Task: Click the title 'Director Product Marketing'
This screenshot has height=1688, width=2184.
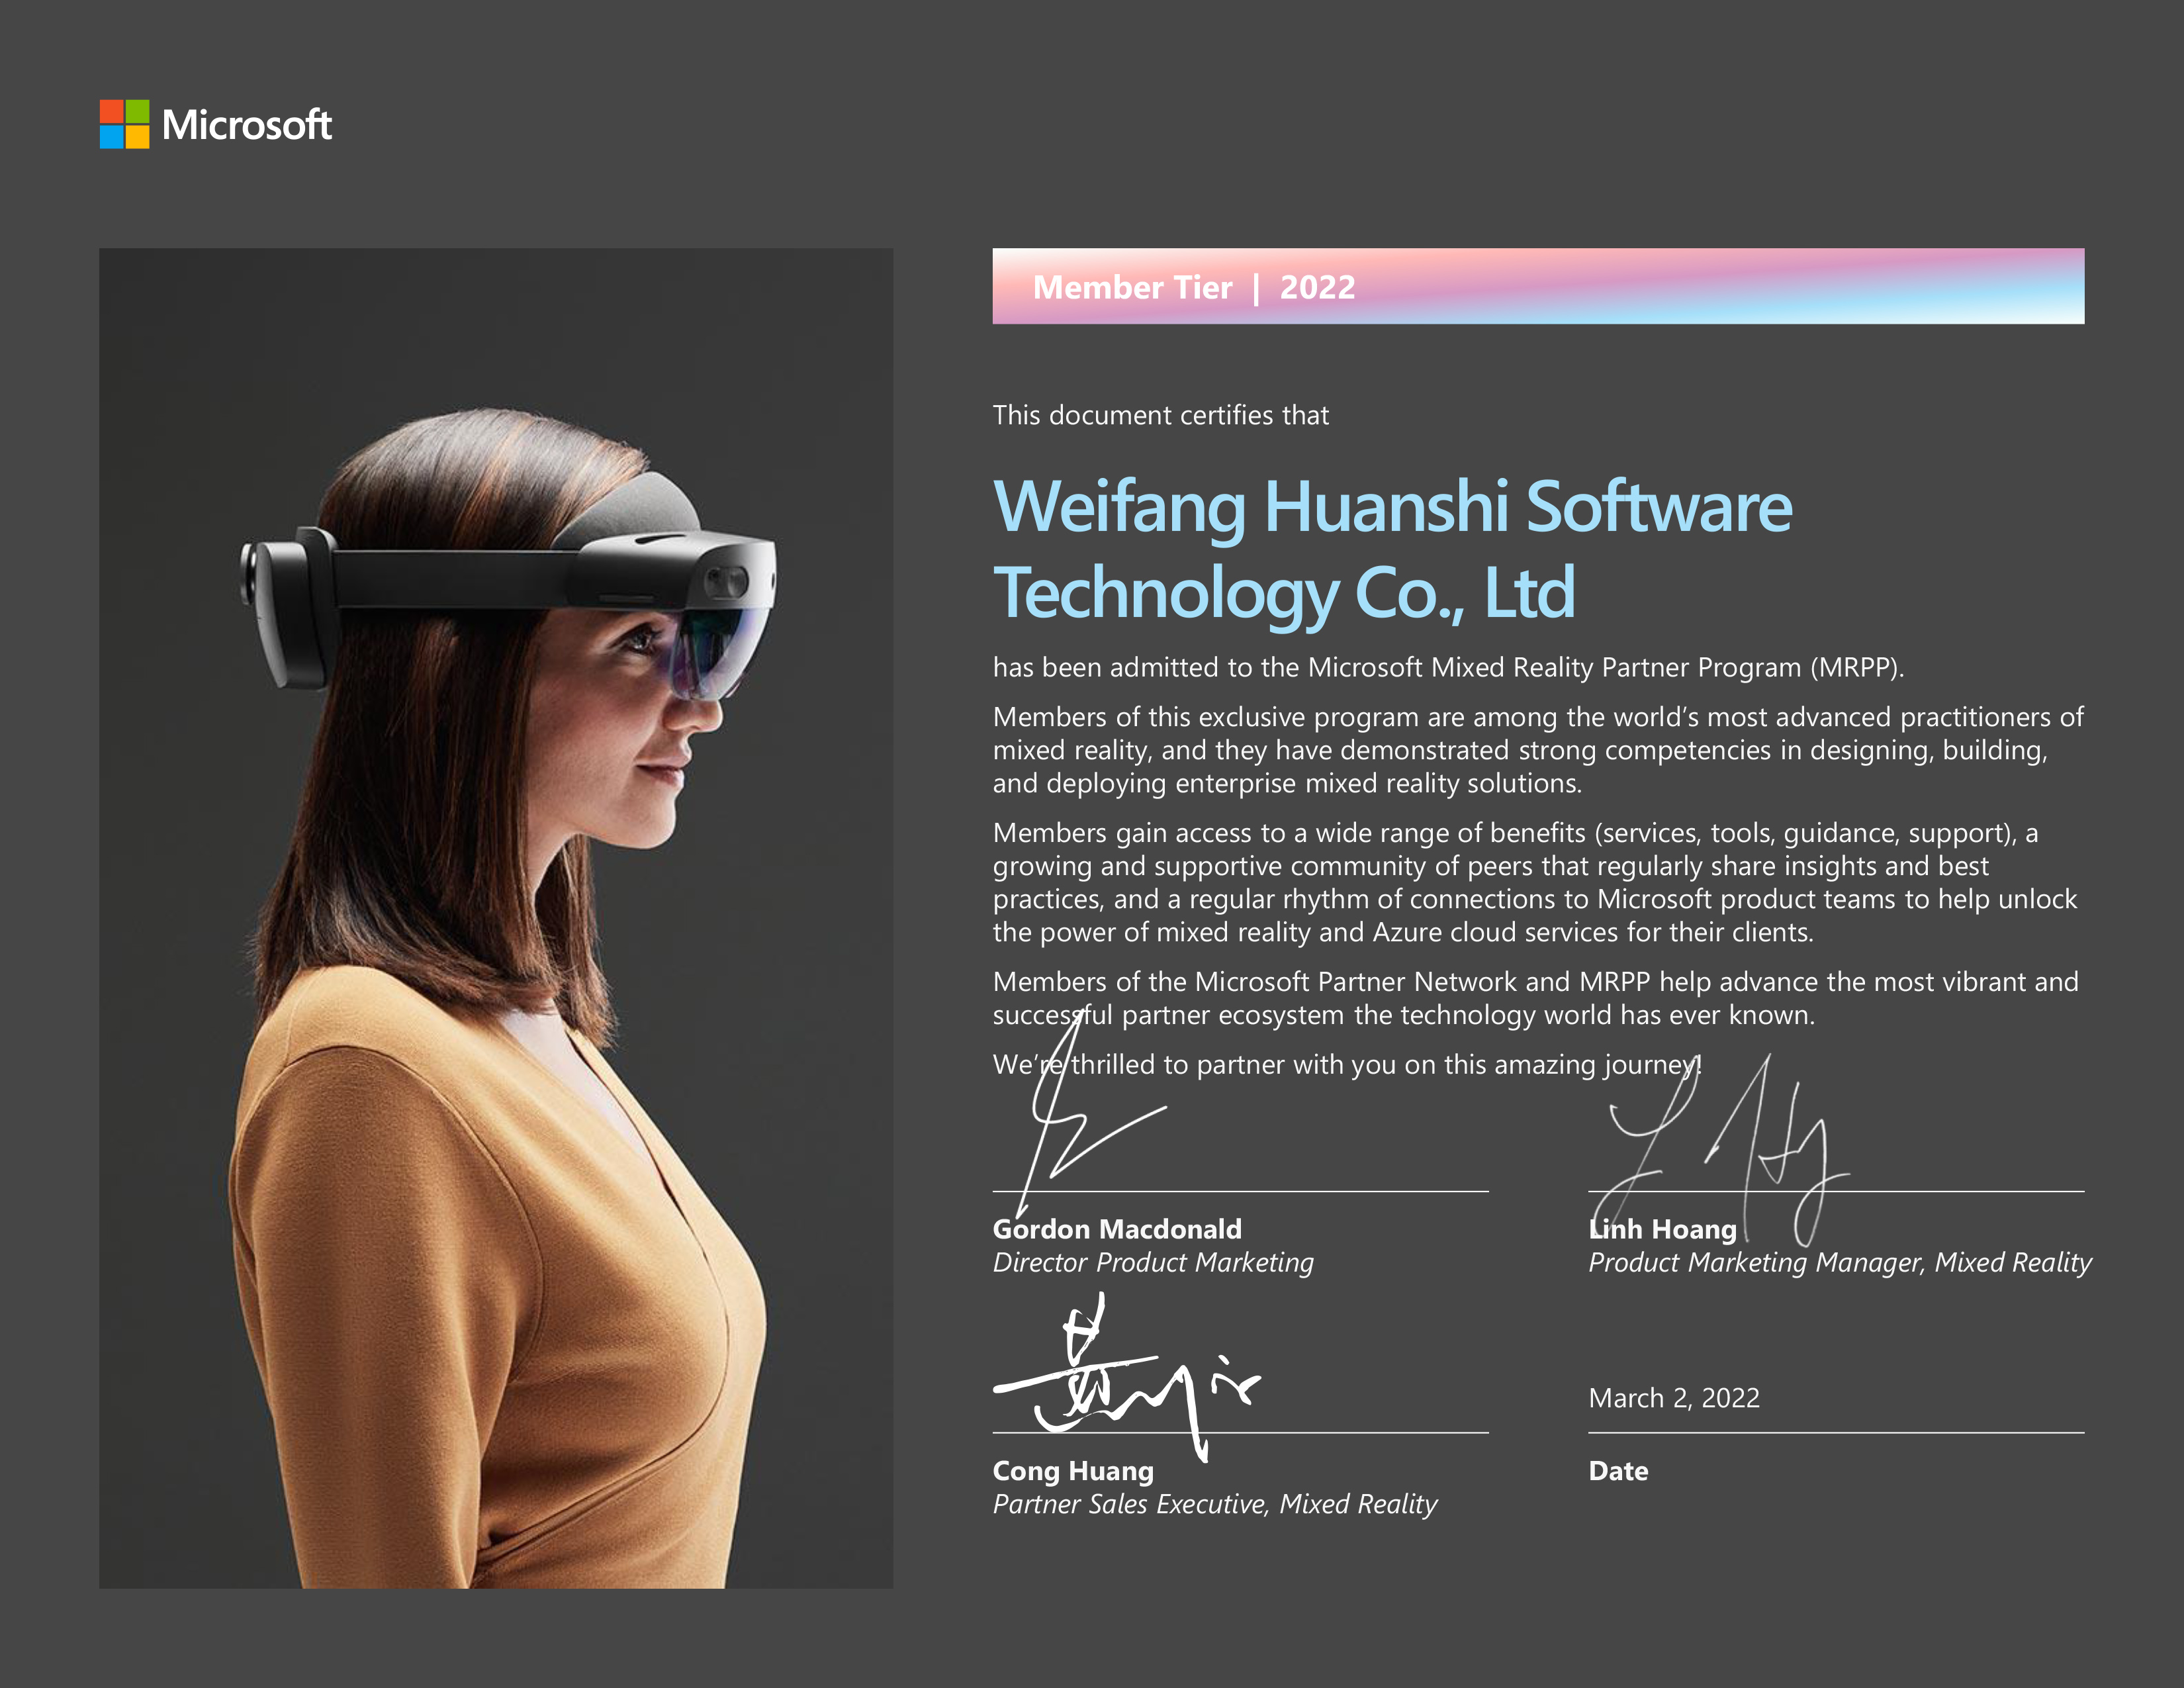Action: [1153, 1263]
